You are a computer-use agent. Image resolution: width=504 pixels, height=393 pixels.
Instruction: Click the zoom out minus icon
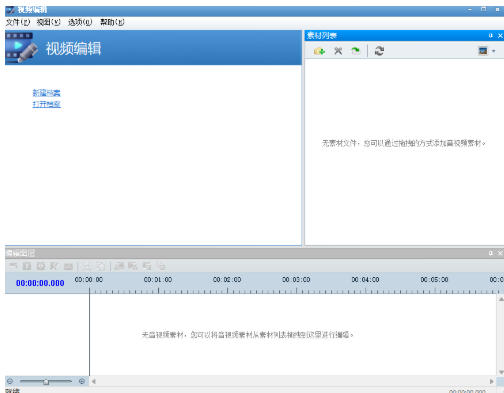coord(10,381)
